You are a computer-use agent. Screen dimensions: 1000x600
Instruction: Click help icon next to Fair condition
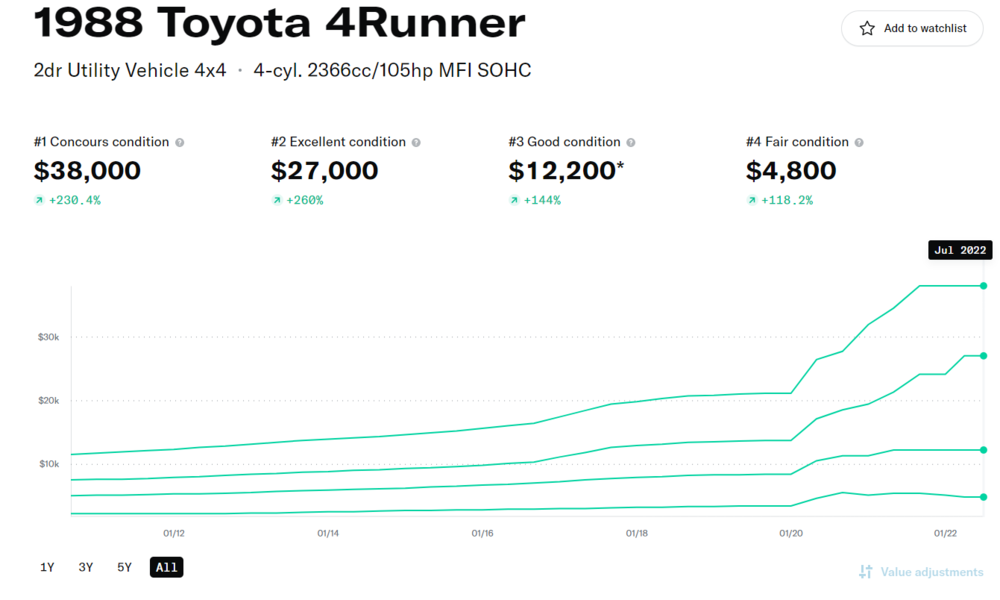tap(859, 143)
